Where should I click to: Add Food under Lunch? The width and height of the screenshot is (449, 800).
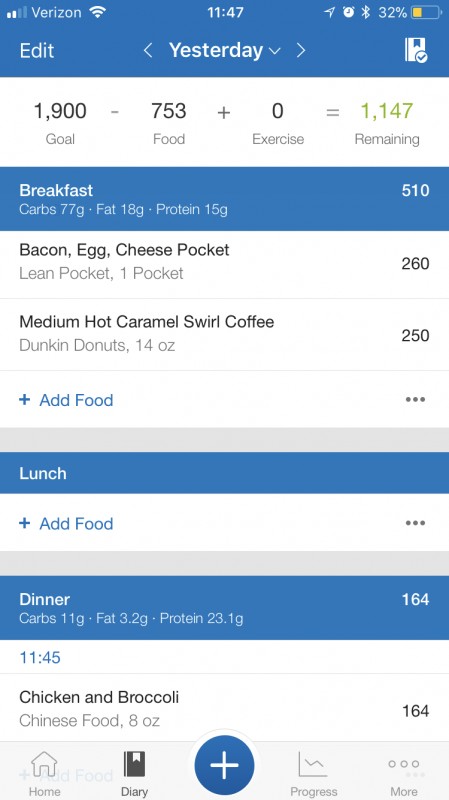point(66,523)
